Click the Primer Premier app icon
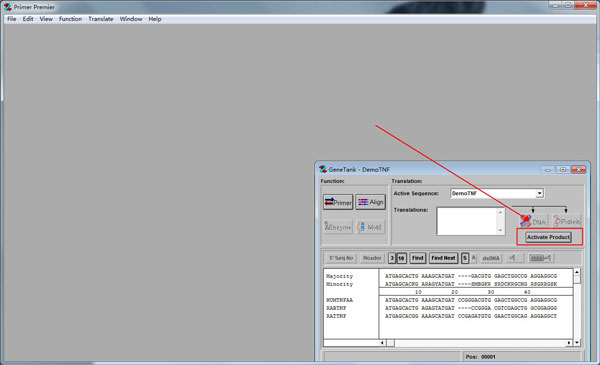Screen dimensions: 600x365 coord(8,7)
